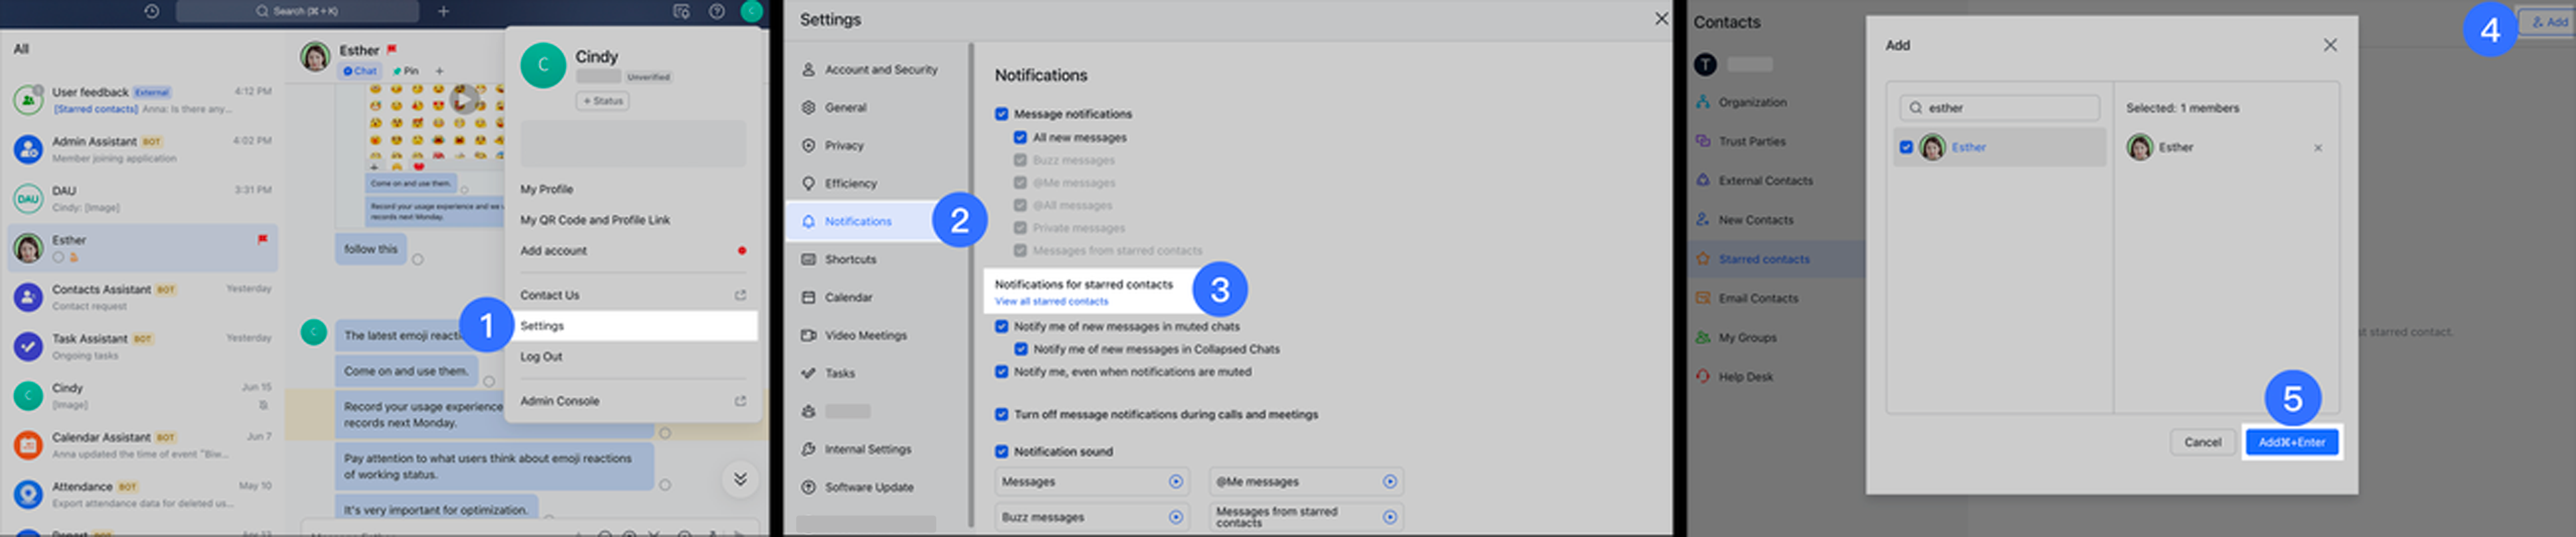Viewport: 2576px width, 537px height.
Task: Play the Buzz messages sound preview
Action: [x=1176, y=517]
